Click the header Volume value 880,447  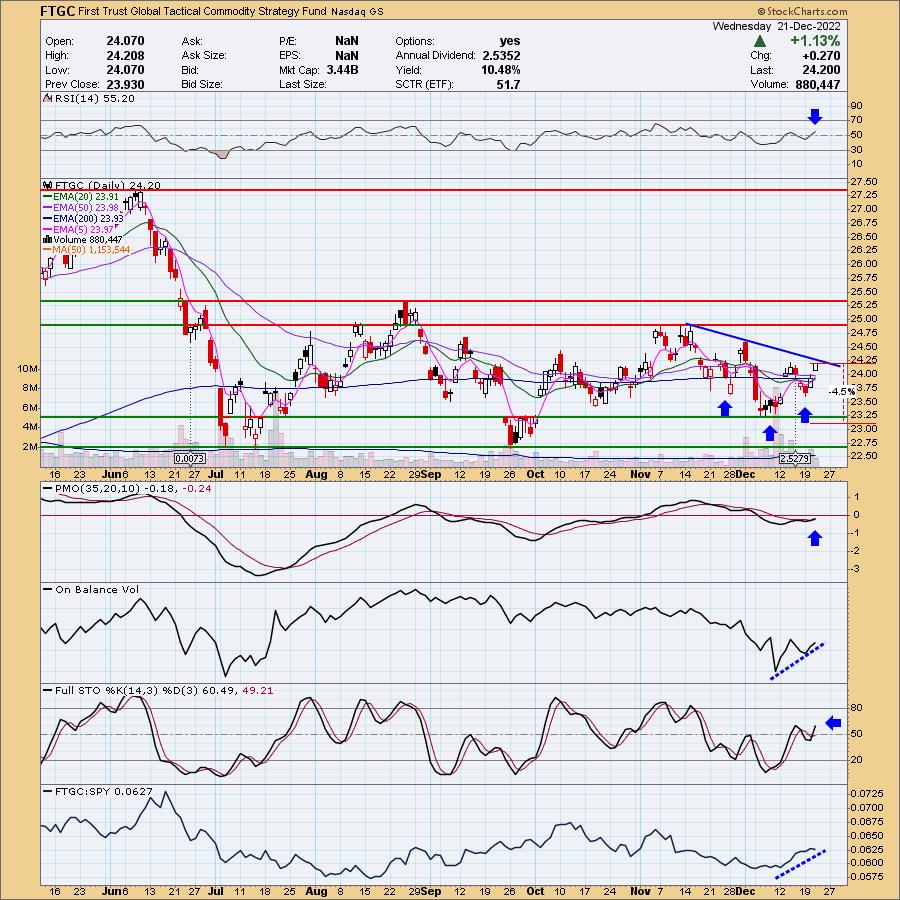817,84
